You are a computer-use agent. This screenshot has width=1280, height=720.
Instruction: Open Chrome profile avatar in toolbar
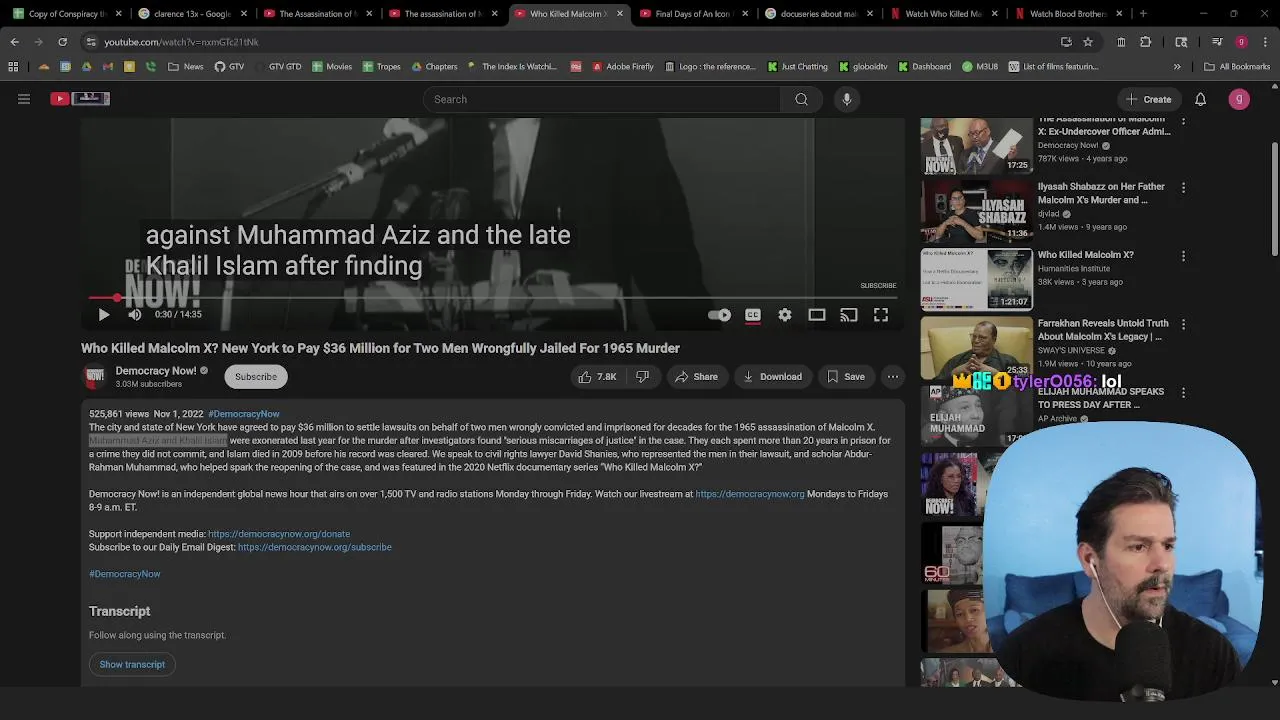(1241, 42)
